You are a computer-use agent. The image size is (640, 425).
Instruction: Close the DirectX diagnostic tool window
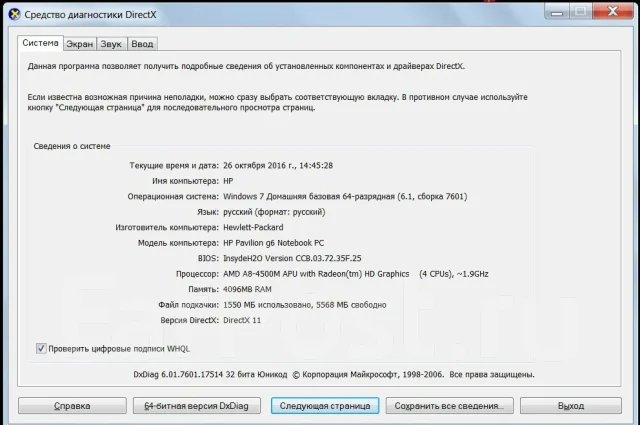pos(612,12)
